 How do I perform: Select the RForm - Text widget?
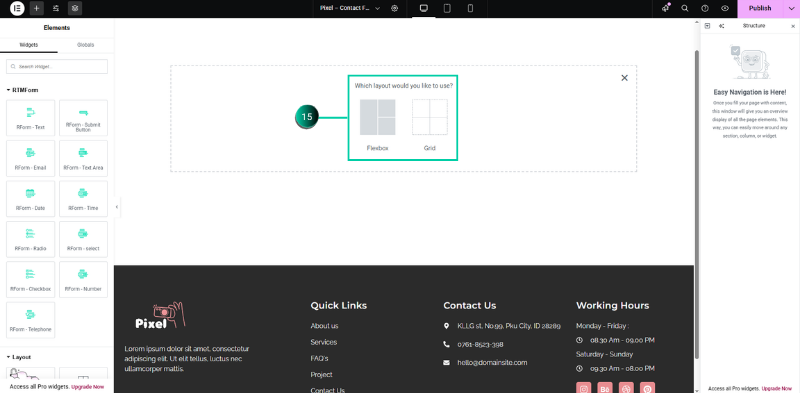pyautogui.click(x=30, y=118)
